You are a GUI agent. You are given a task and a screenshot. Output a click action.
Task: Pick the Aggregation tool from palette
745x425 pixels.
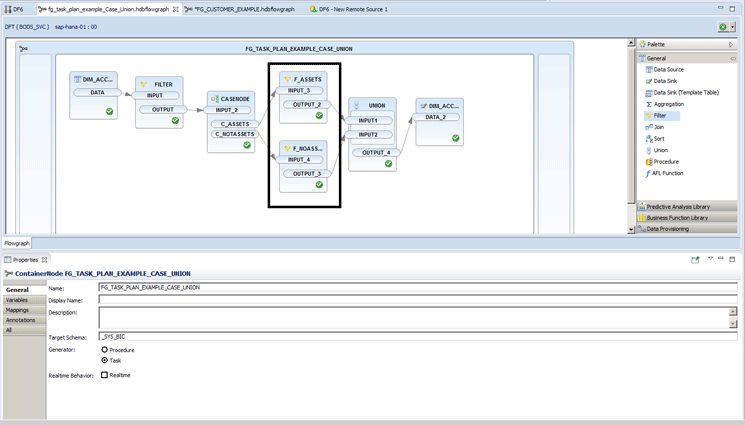(x=668, y=104)
